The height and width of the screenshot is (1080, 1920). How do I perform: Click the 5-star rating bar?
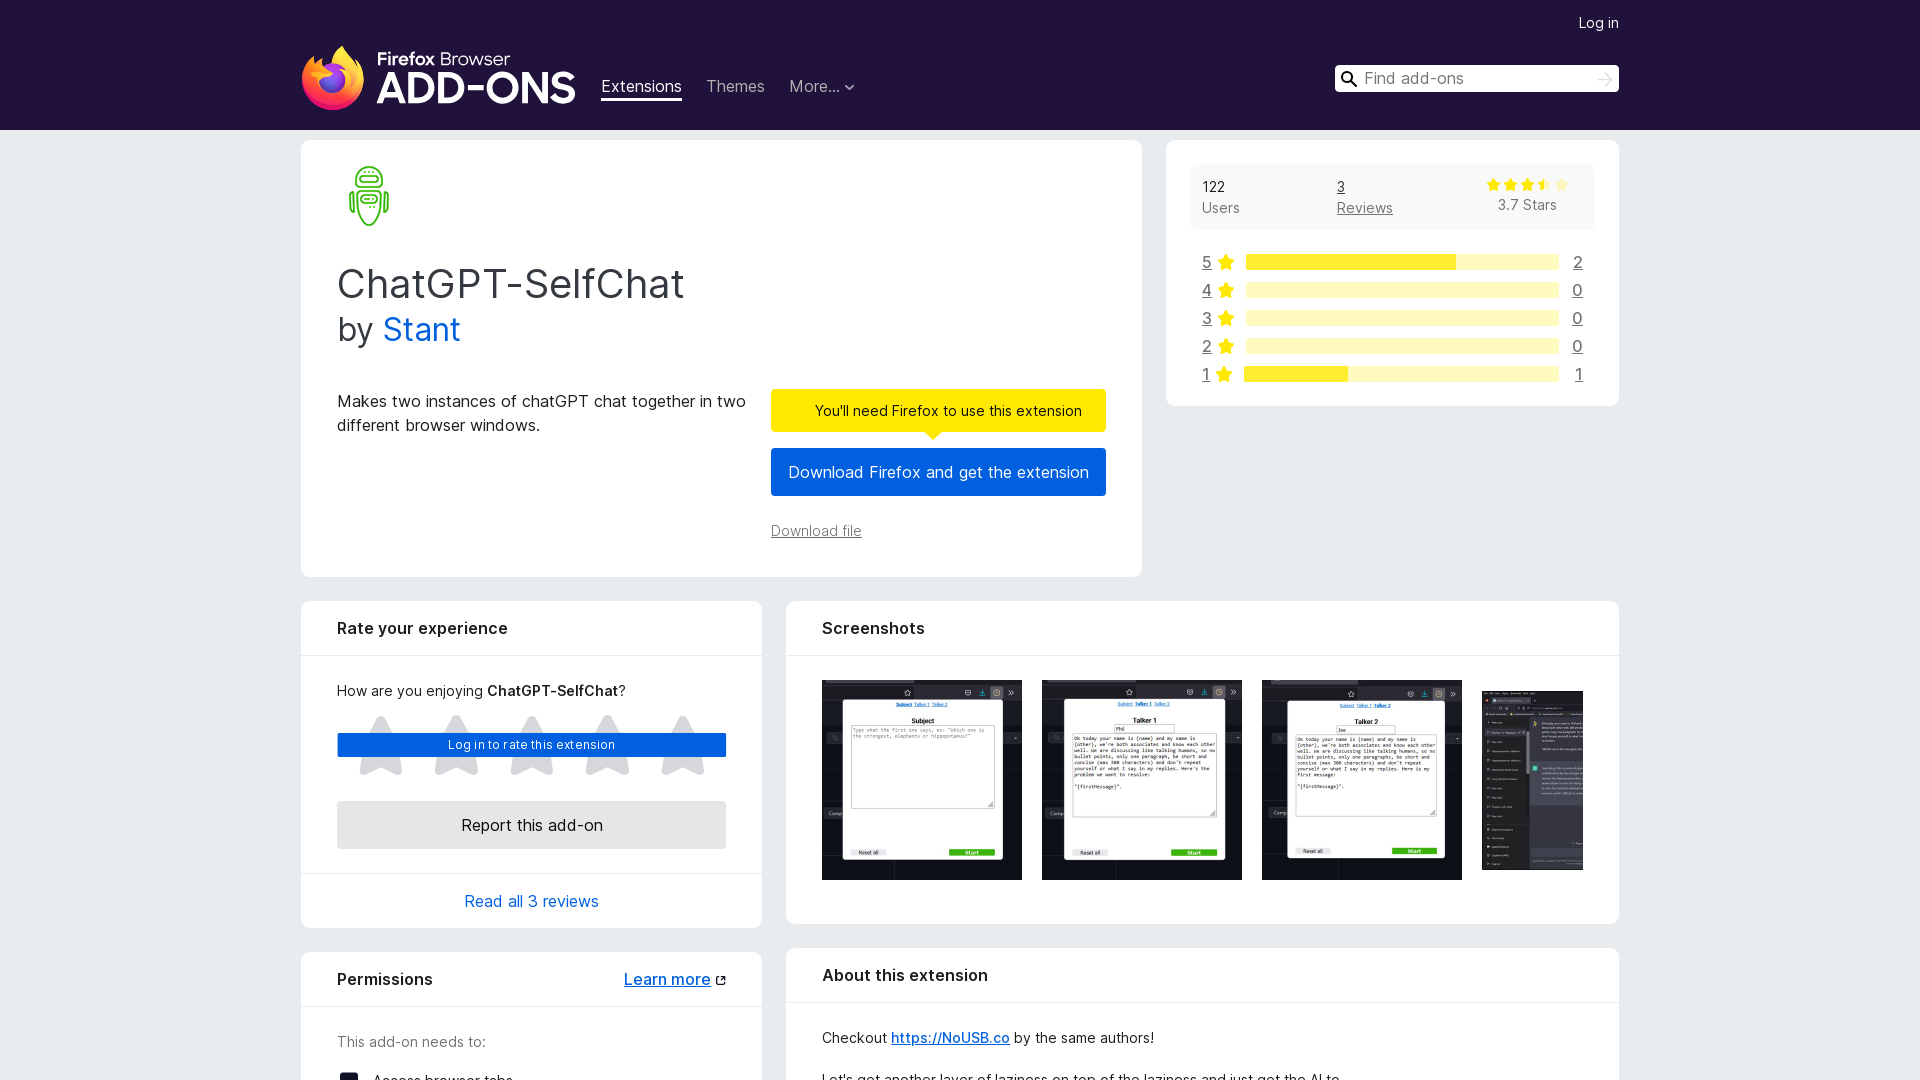1402,262
